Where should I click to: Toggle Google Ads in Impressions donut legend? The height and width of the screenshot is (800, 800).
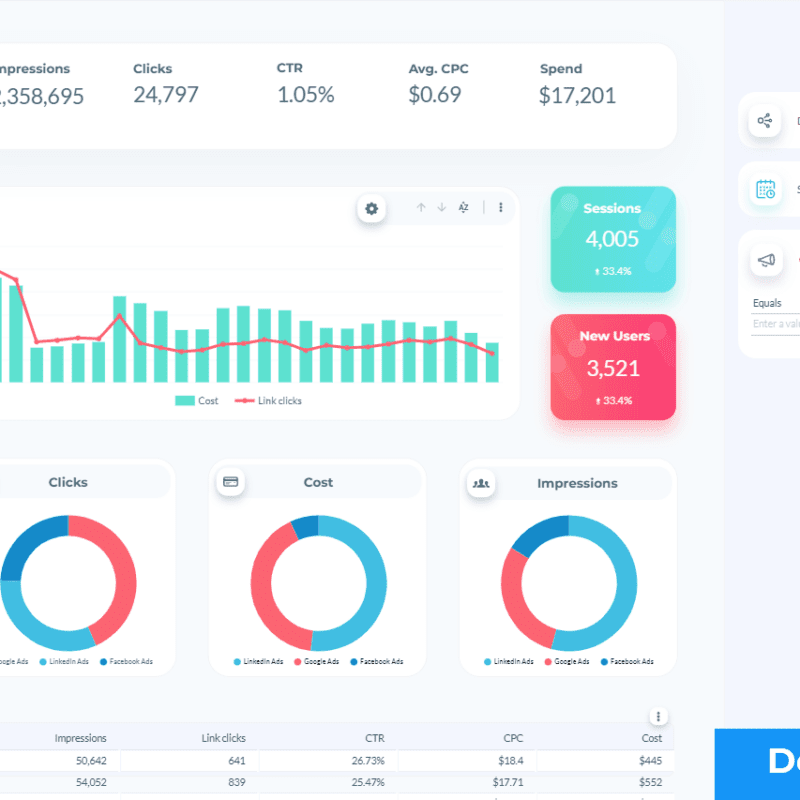pyautogui.click(x=567, y=662)
